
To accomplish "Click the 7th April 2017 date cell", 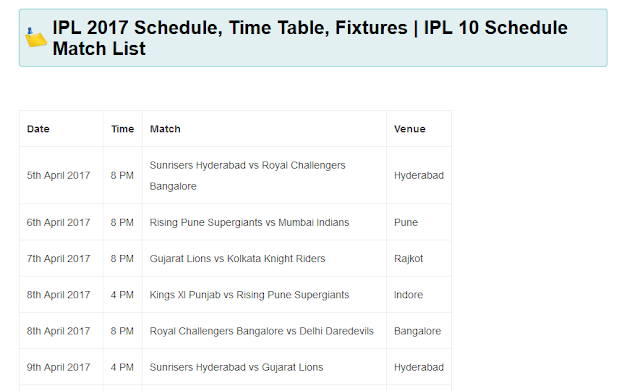I will (x=58, y=259).
